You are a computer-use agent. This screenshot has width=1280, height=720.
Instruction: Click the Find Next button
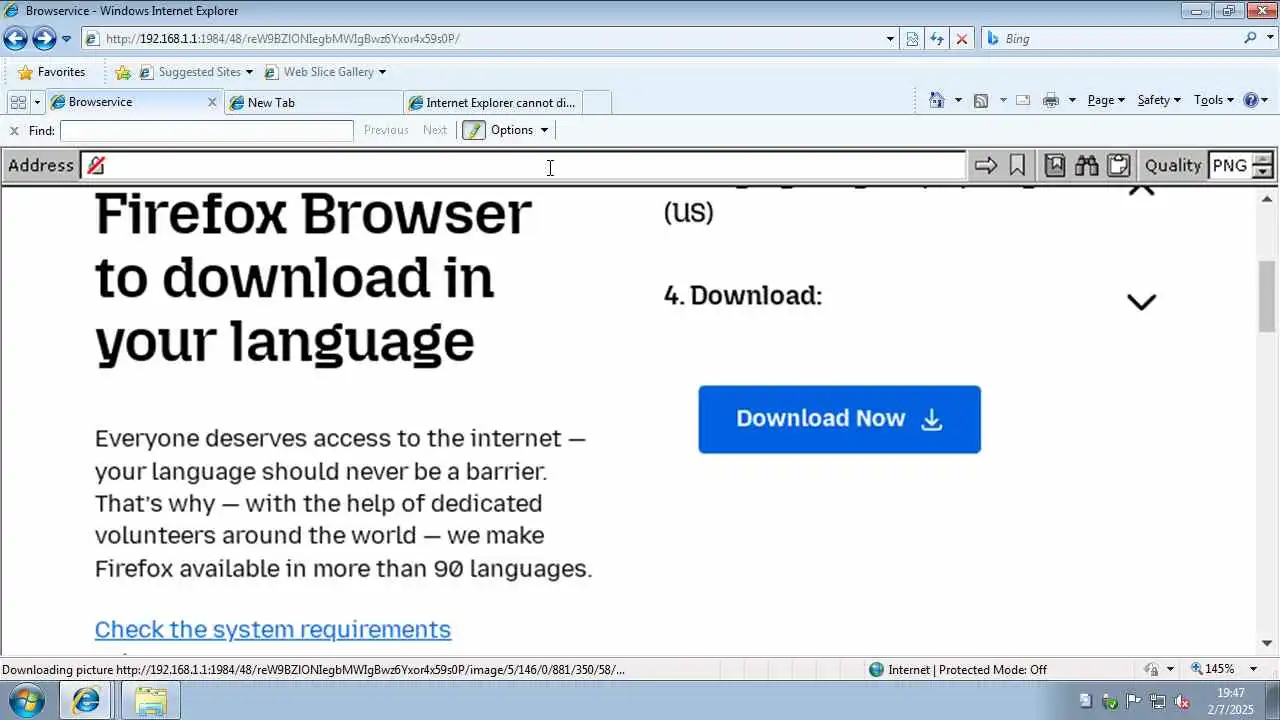coord(435,130)
